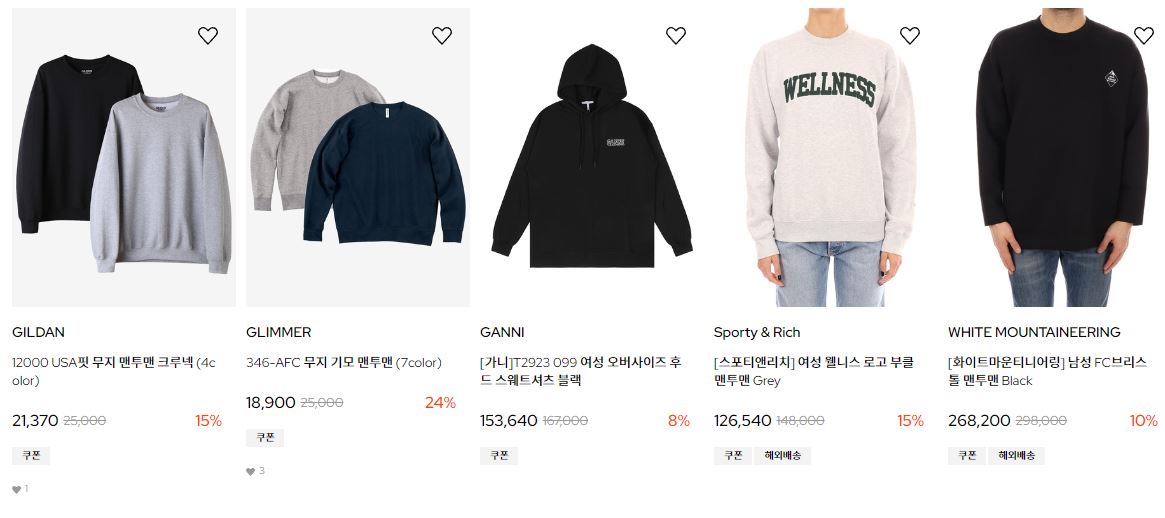The width and height of the screenshot is (1165, 518).
Task: Open the GLIMMER brand link
Action: coord(279,332)
